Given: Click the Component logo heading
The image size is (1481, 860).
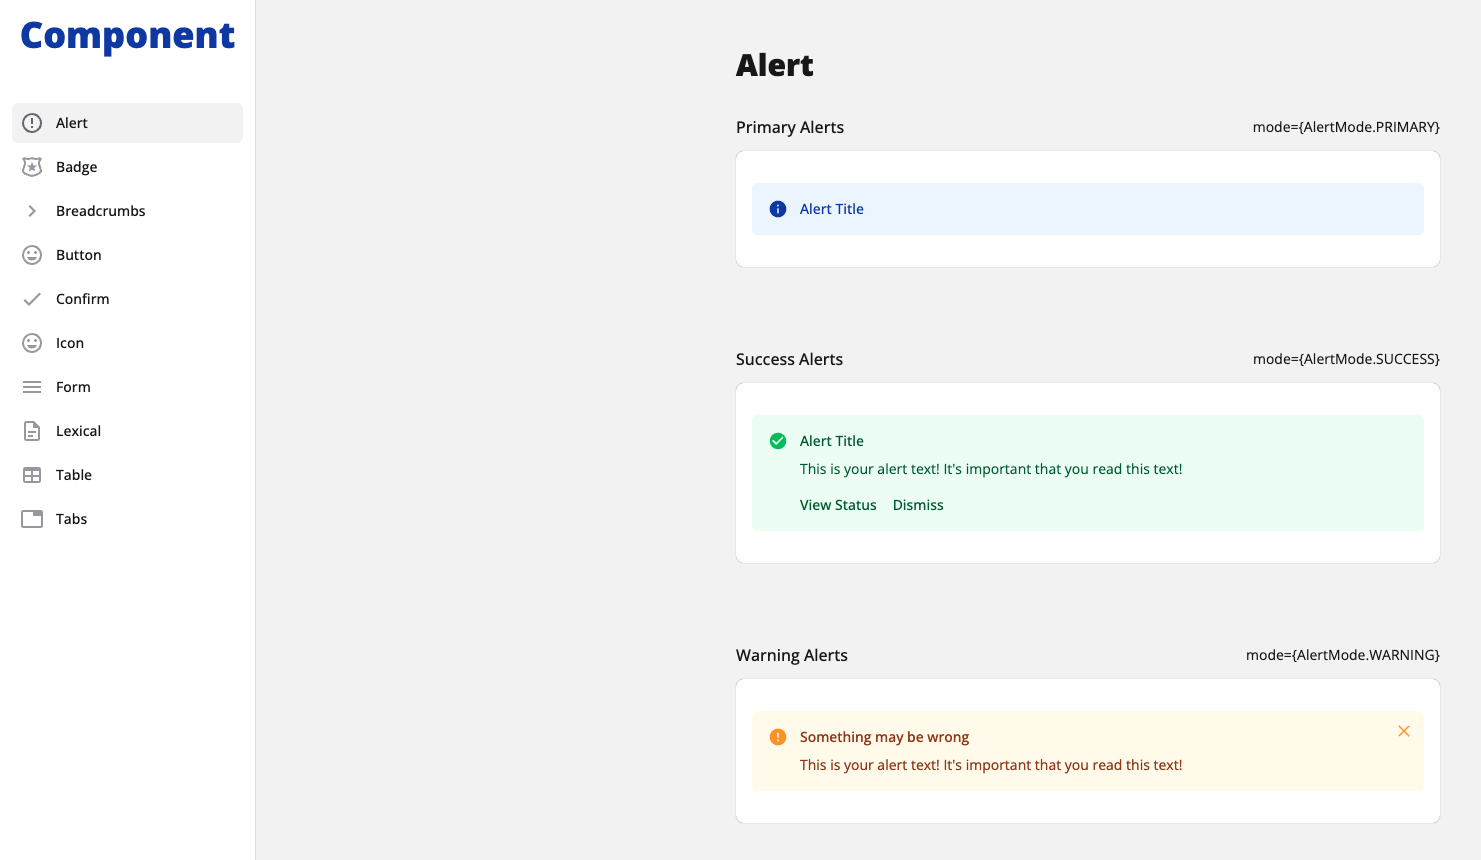Looking at the screenshot, I should pyautogui.click(x=128, y=36).
